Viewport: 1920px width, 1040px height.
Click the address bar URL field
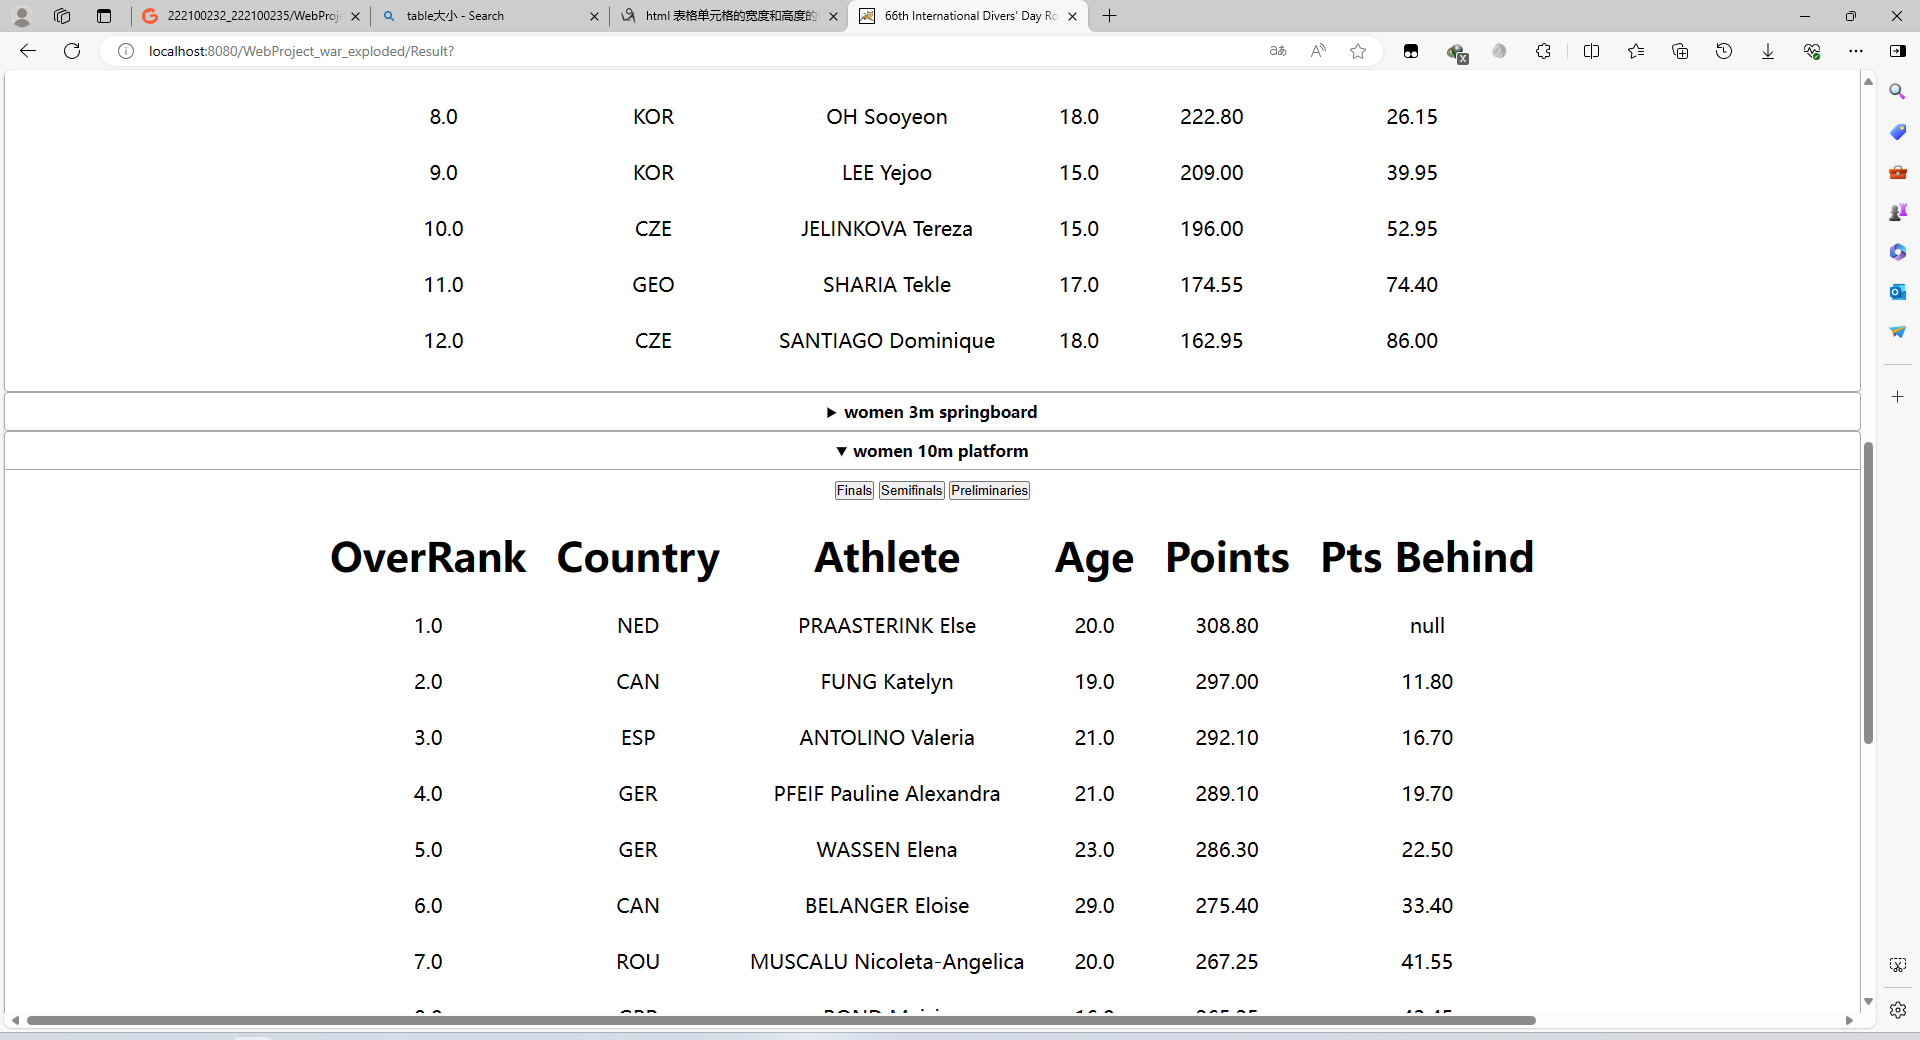pyautogui.click(x=600, y=51)
